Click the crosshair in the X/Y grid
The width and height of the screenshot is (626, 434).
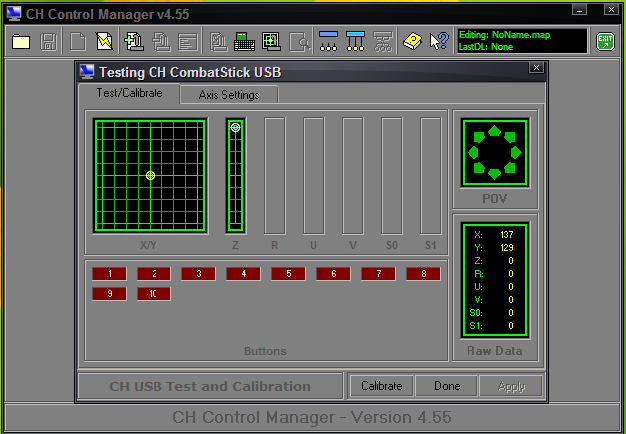pyautogui.click(x=150, y=175)
